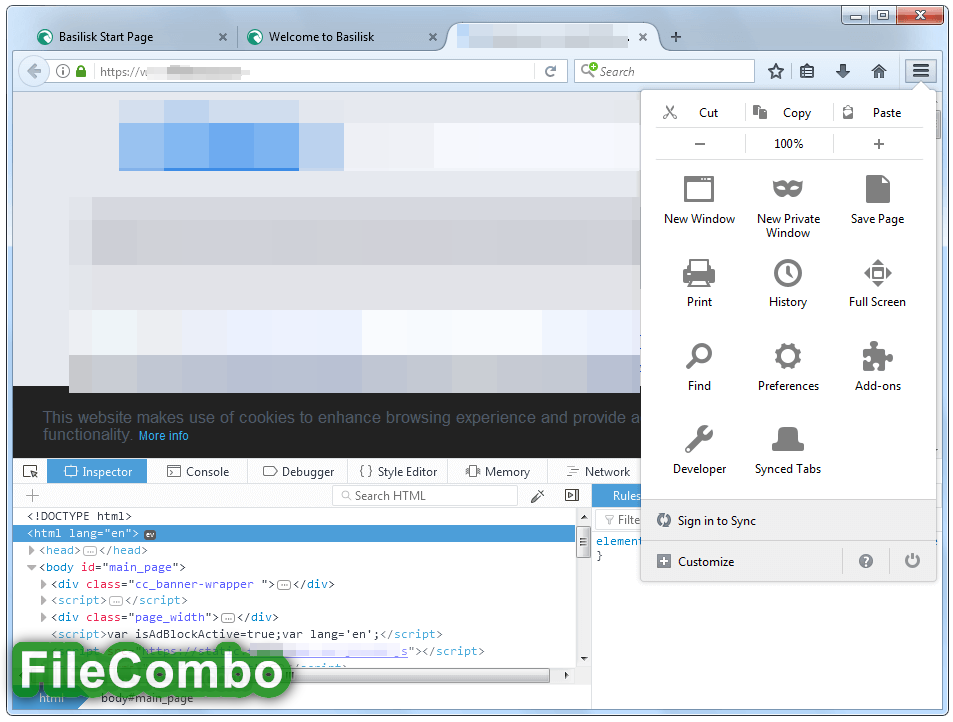Image resolution: width=953 pixels, height=722 pixels.
Task: Expand the page_width div node
Action: [x=43, y=617]
